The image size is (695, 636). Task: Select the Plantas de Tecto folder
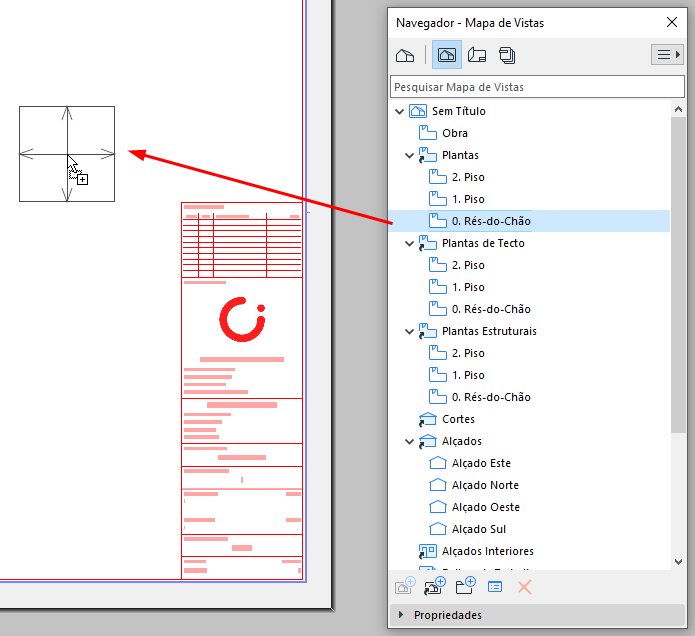click(483, 243)
